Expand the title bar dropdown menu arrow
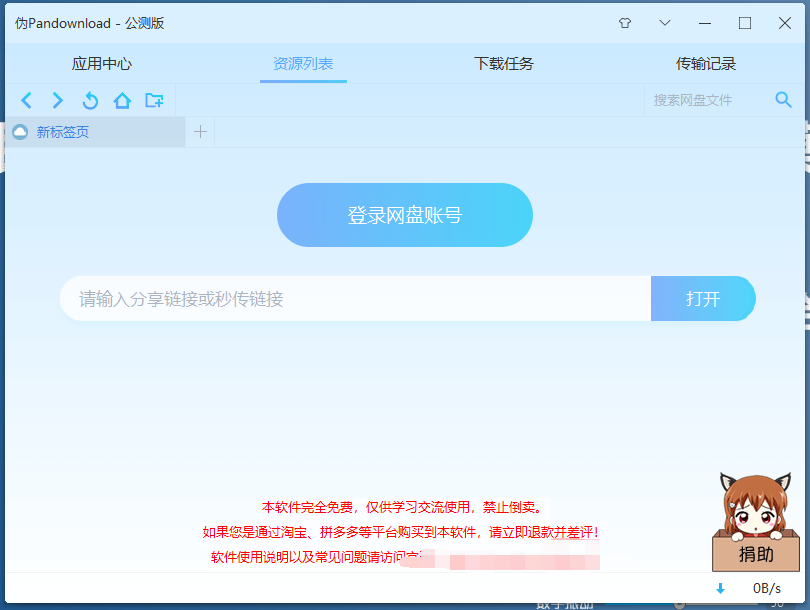Screen dimensions: 810x610 [665, 23]
